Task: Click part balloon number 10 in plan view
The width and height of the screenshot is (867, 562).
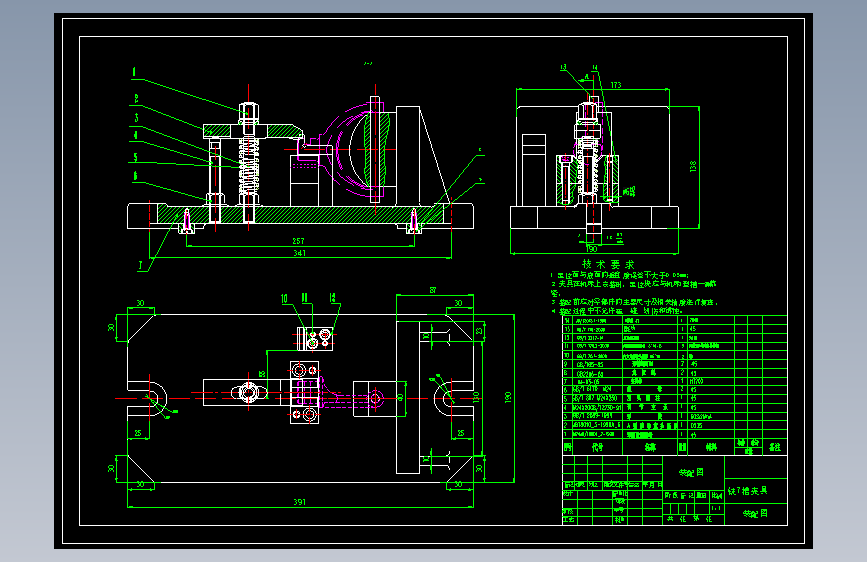Action: (284, 299)
